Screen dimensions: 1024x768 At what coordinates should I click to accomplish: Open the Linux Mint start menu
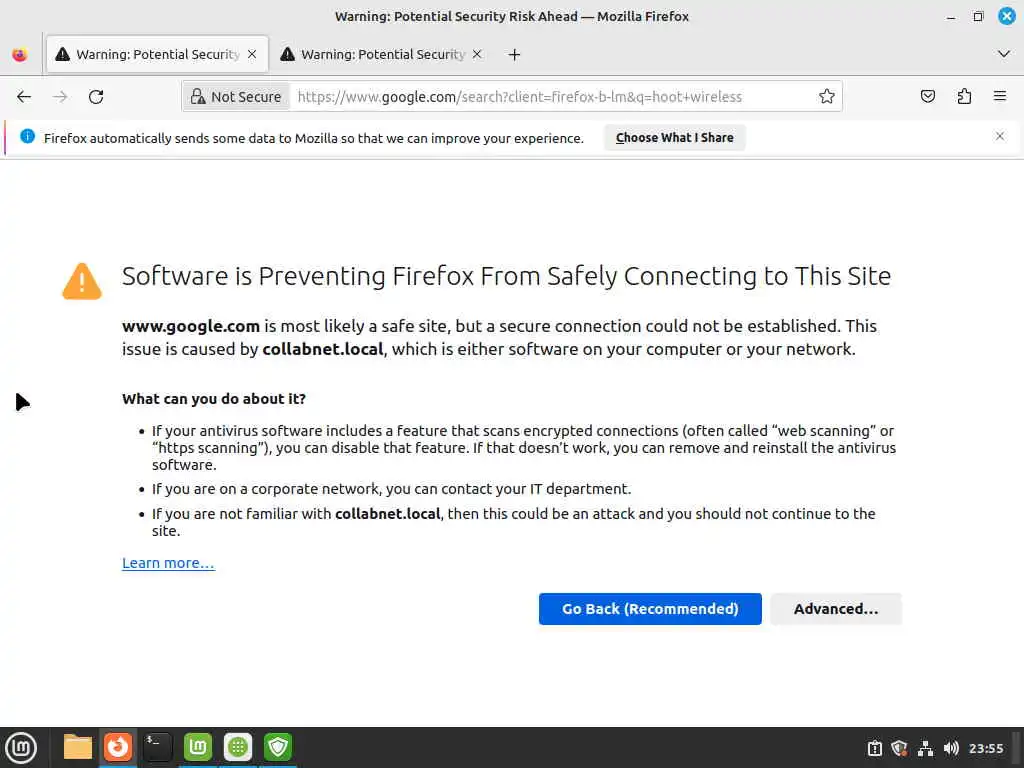click(21, 747)
